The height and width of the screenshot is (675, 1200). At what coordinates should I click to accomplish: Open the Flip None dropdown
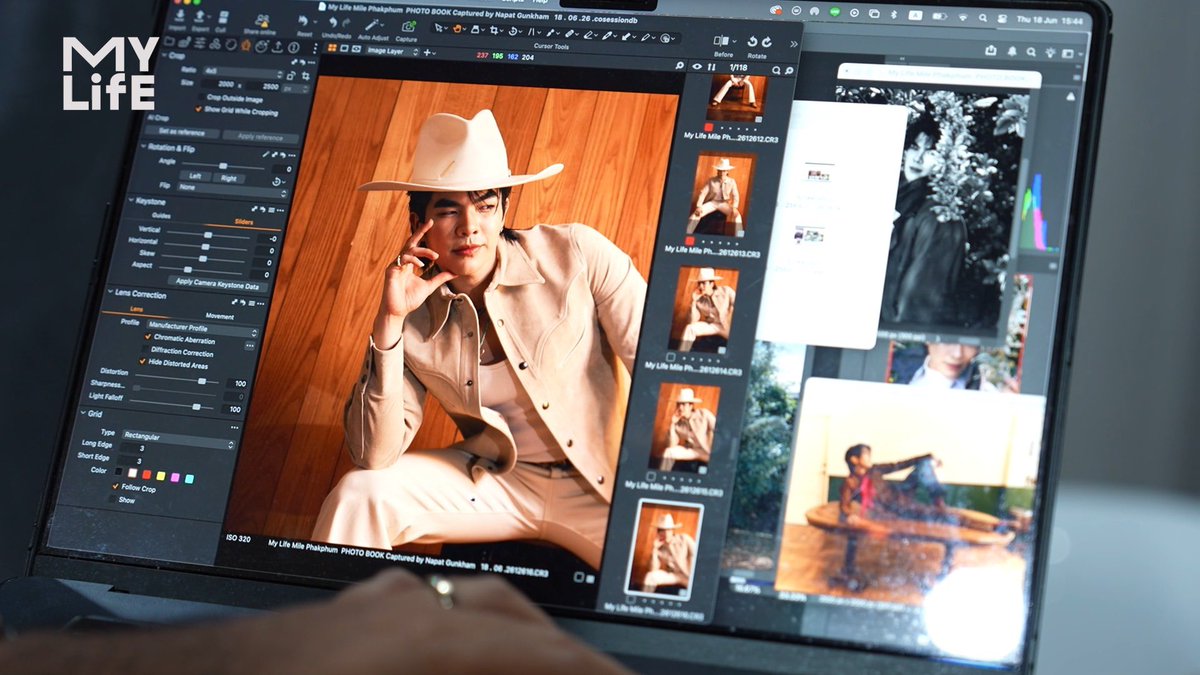232,190
